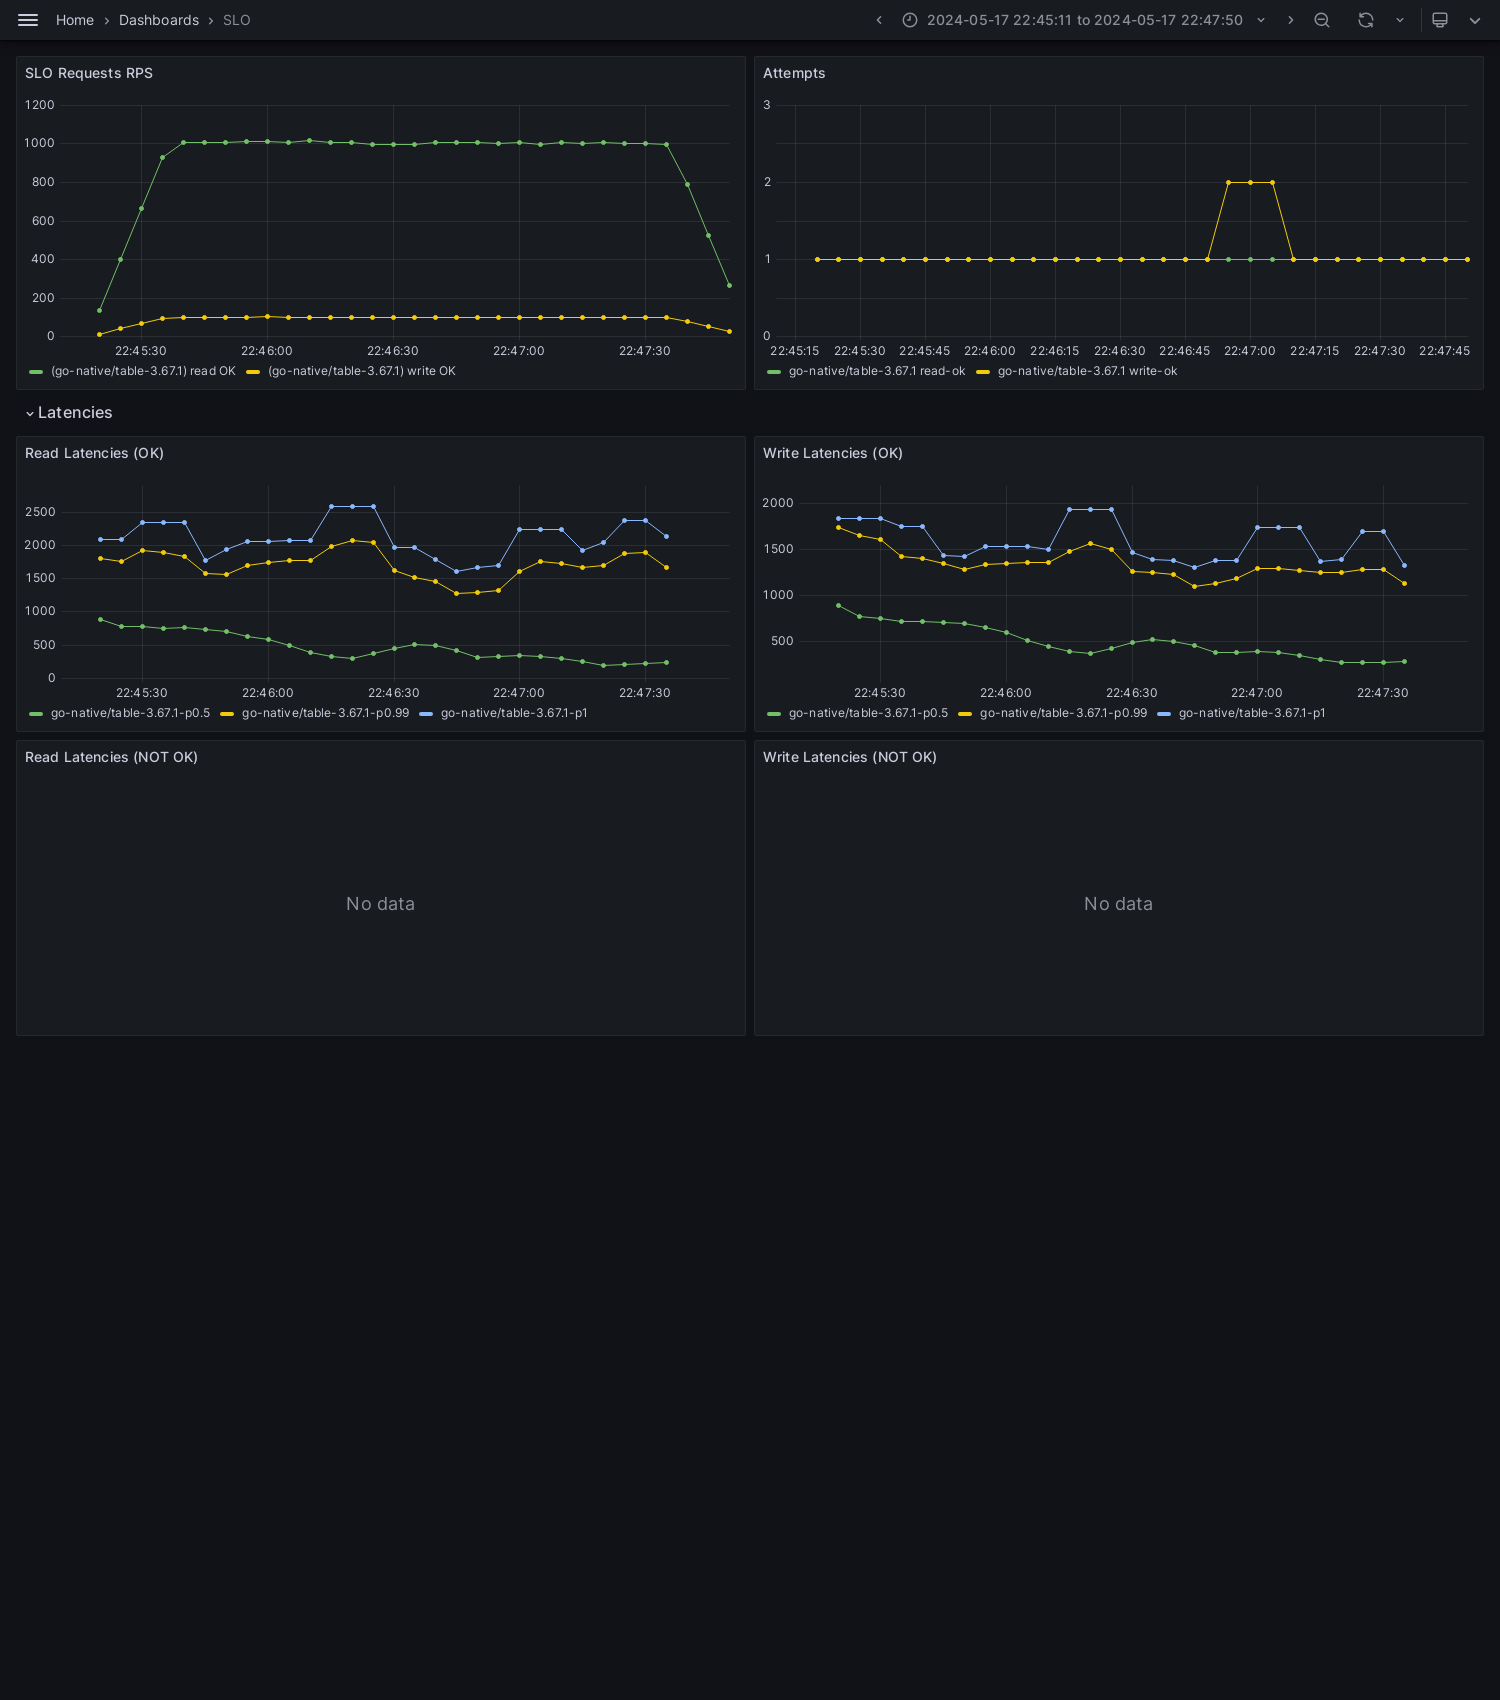Toggle TV kiosk view mode icon
The height and width of the screenshot is (1700, 1500).
coord(1440,20)
